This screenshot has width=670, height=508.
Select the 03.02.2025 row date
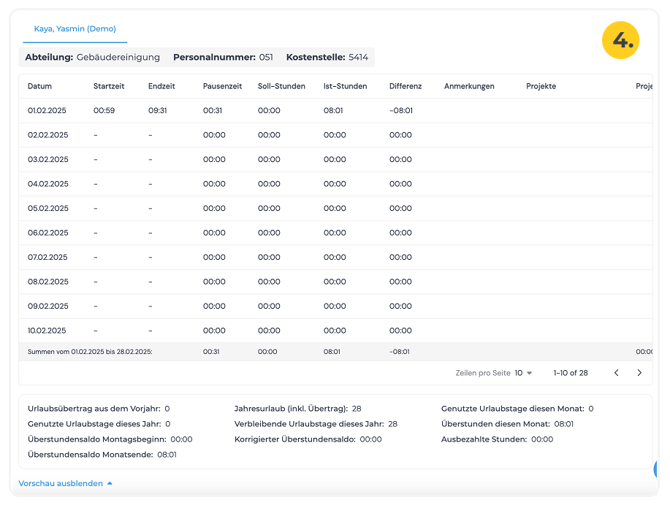click(x=48, y=159)
